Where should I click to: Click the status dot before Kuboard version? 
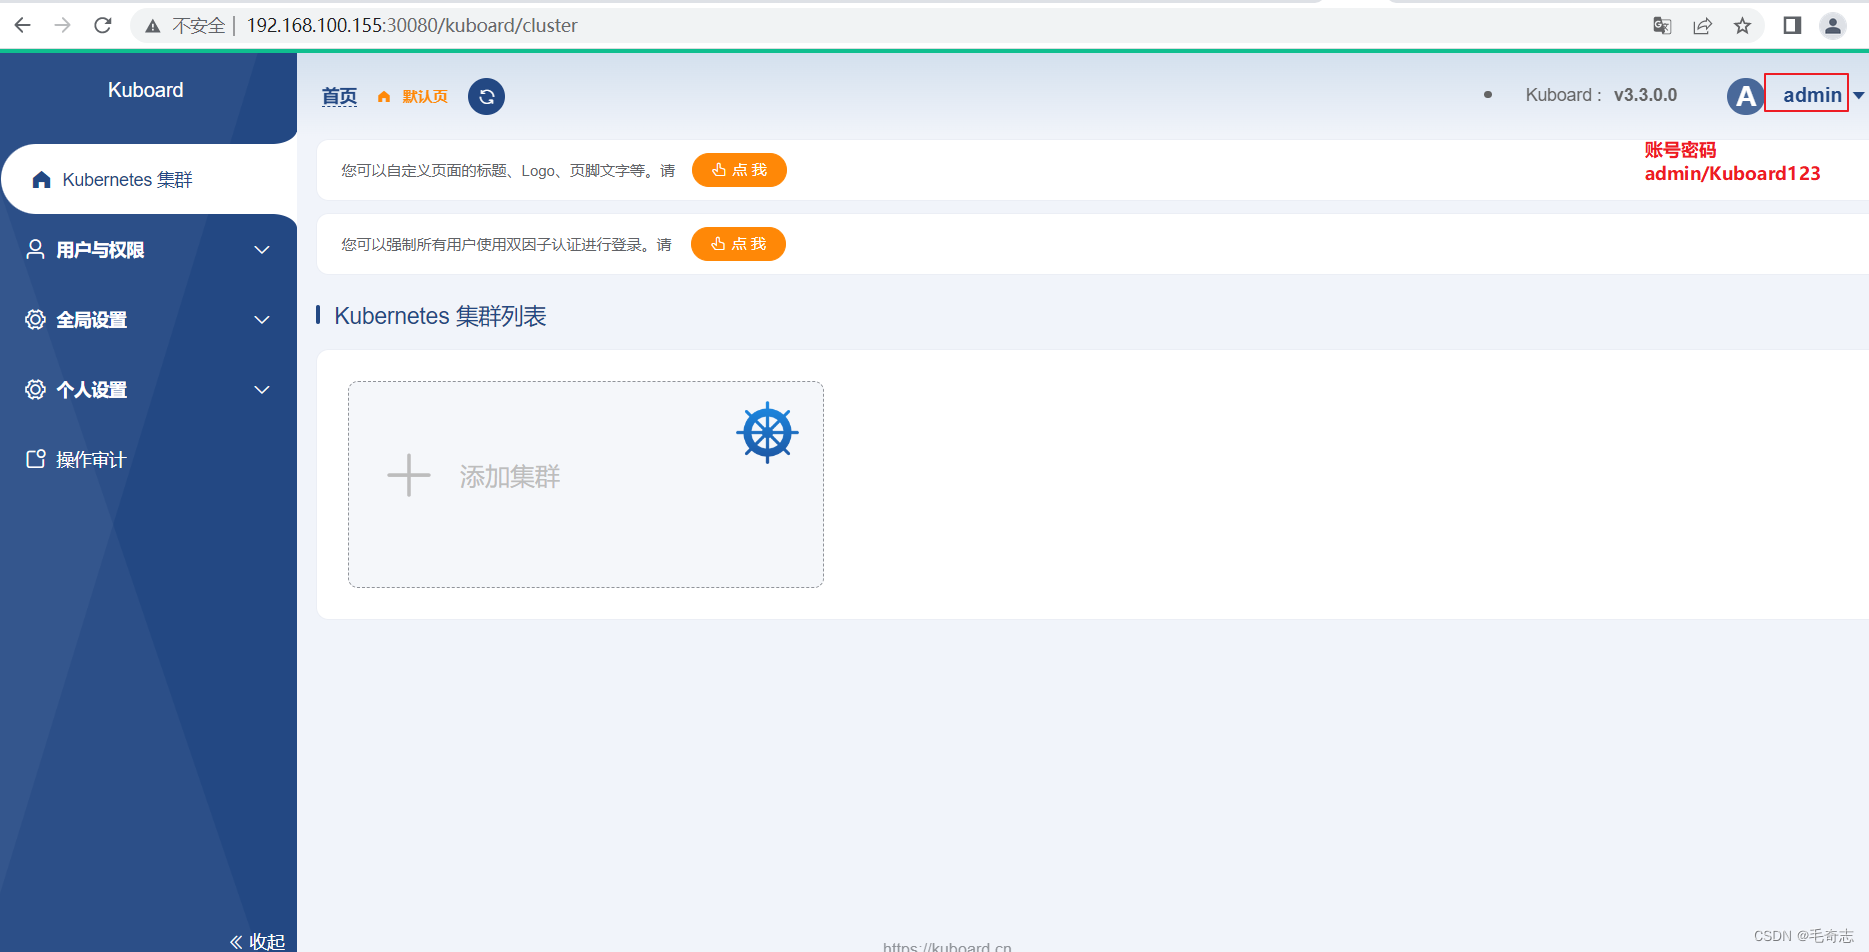click(x=1488, y=95)
